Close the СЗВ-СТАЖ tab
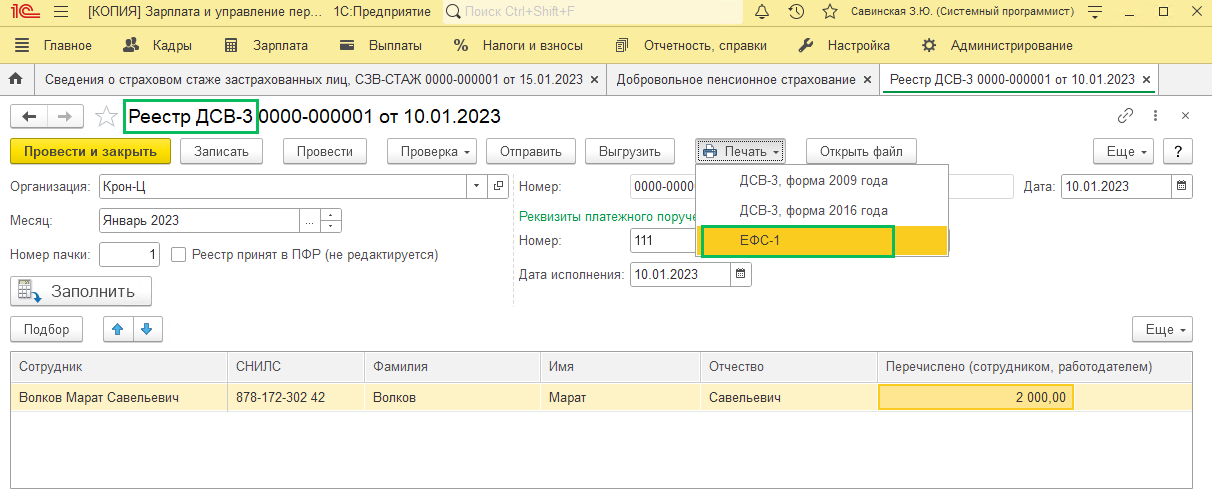The width and height of the screenshot is (1212, 496). point(595,79)
